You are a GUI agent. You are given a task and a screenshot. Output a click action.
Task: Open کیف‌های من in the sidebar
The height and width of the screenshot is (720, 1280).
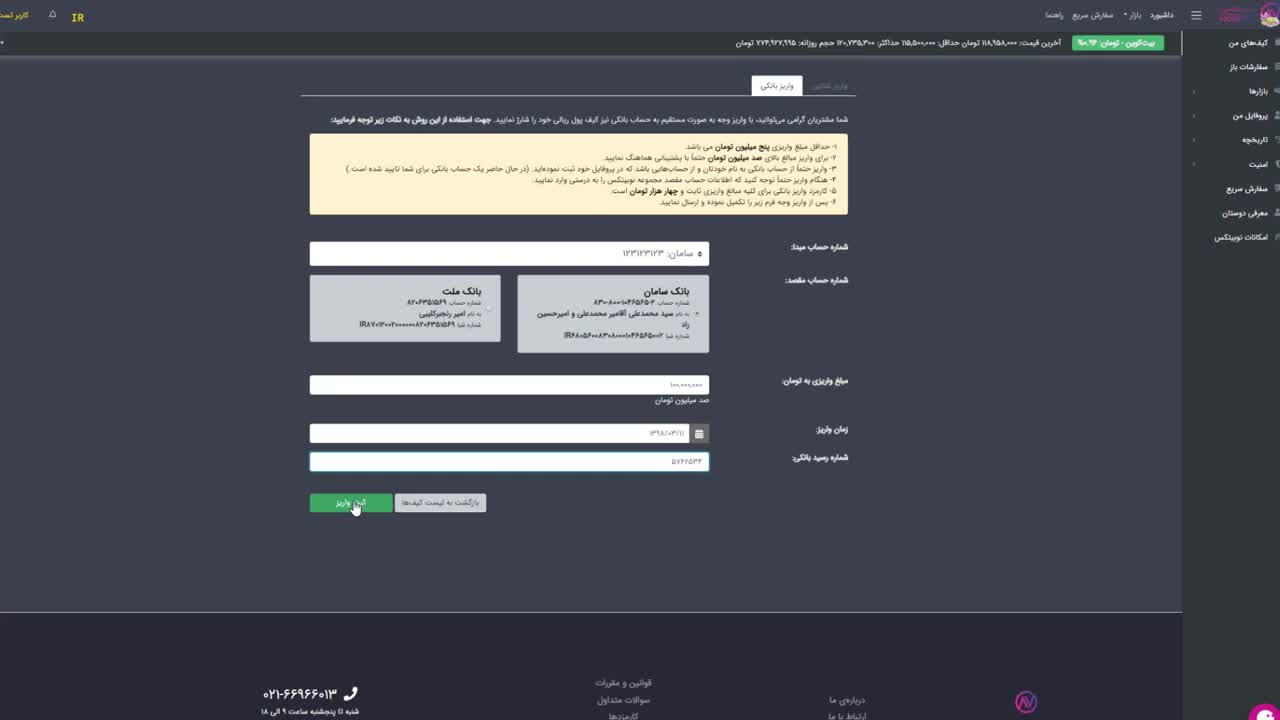point(1247,43)
